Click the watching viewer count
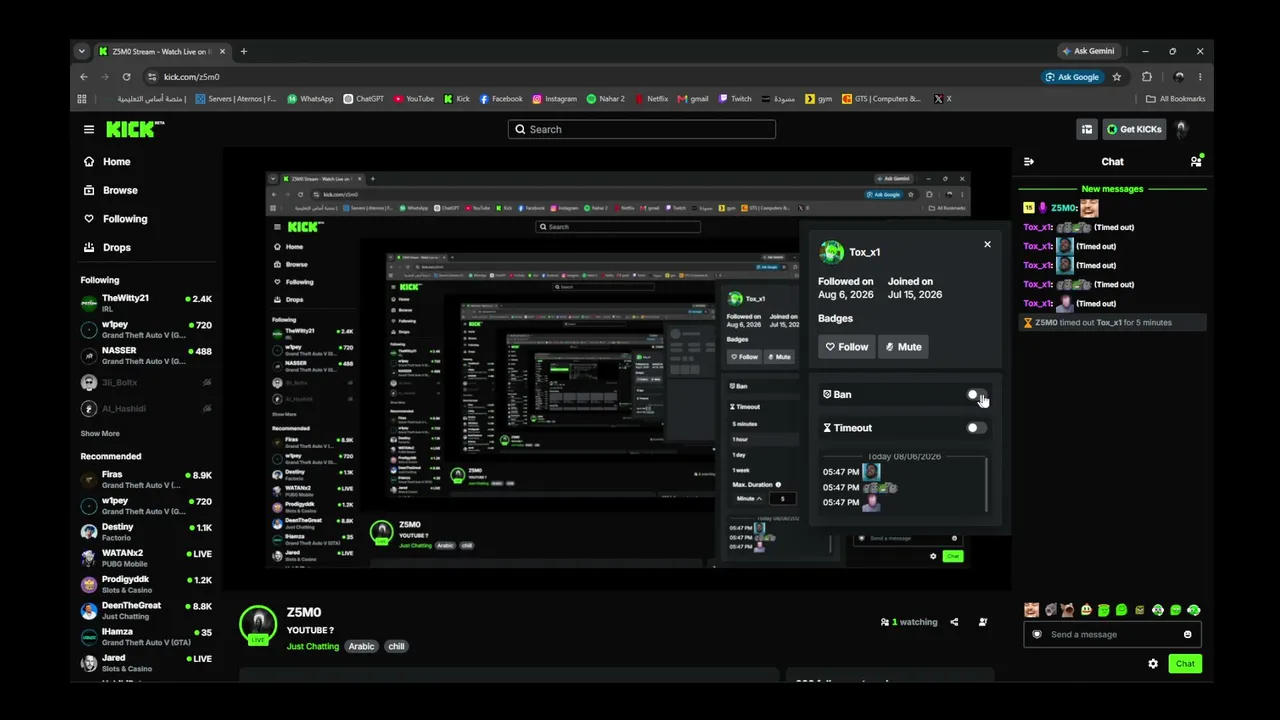 point(909,622)
